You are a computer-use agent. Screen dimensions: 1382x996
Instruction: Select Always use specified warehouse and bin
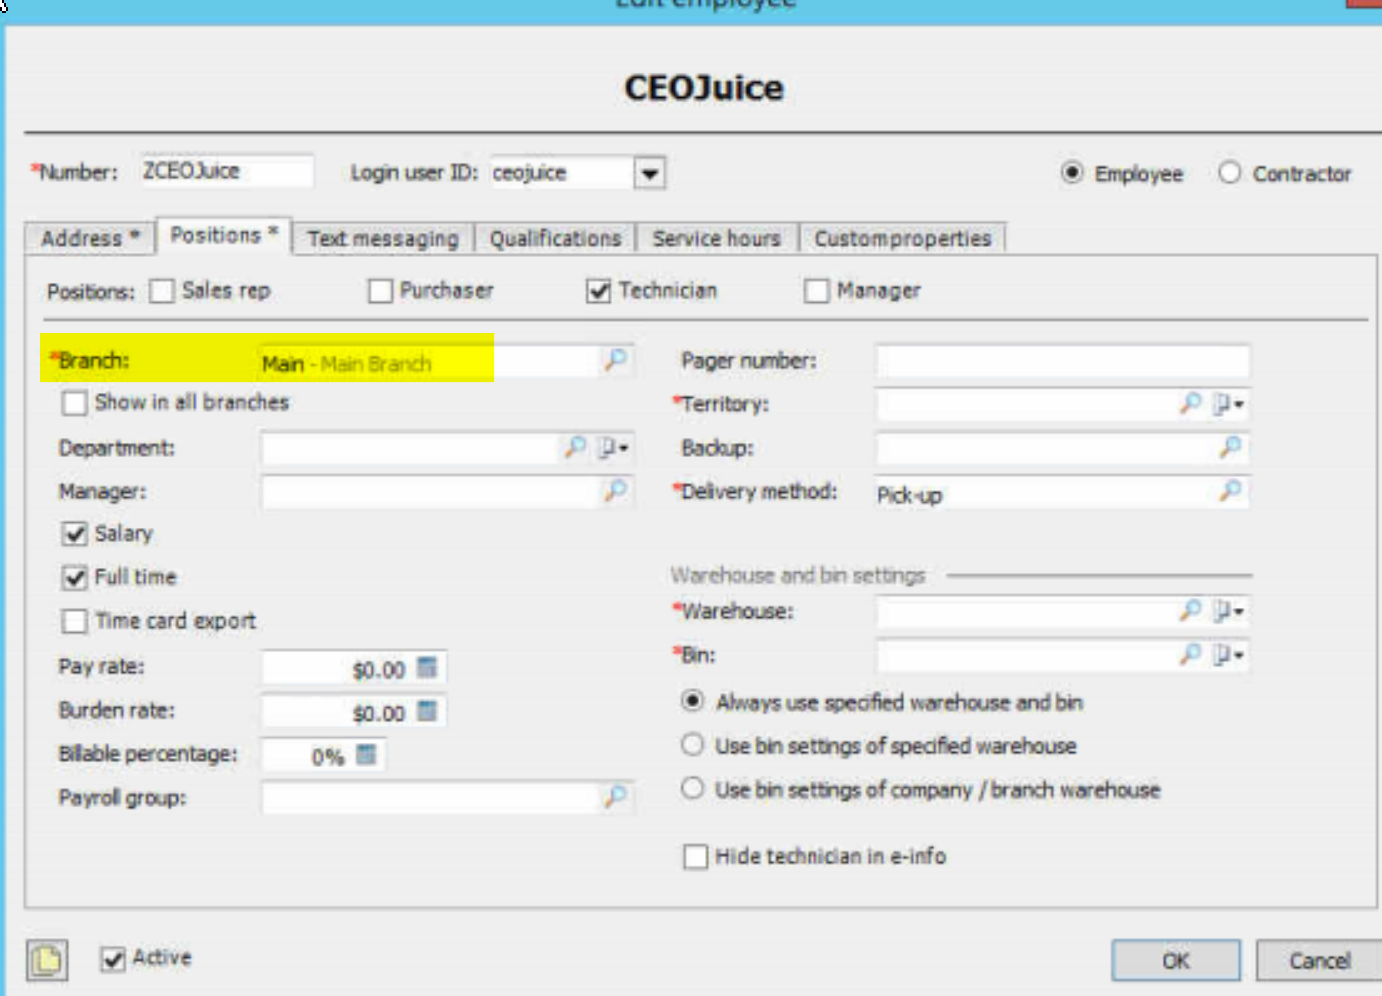(x=692, y=701)
